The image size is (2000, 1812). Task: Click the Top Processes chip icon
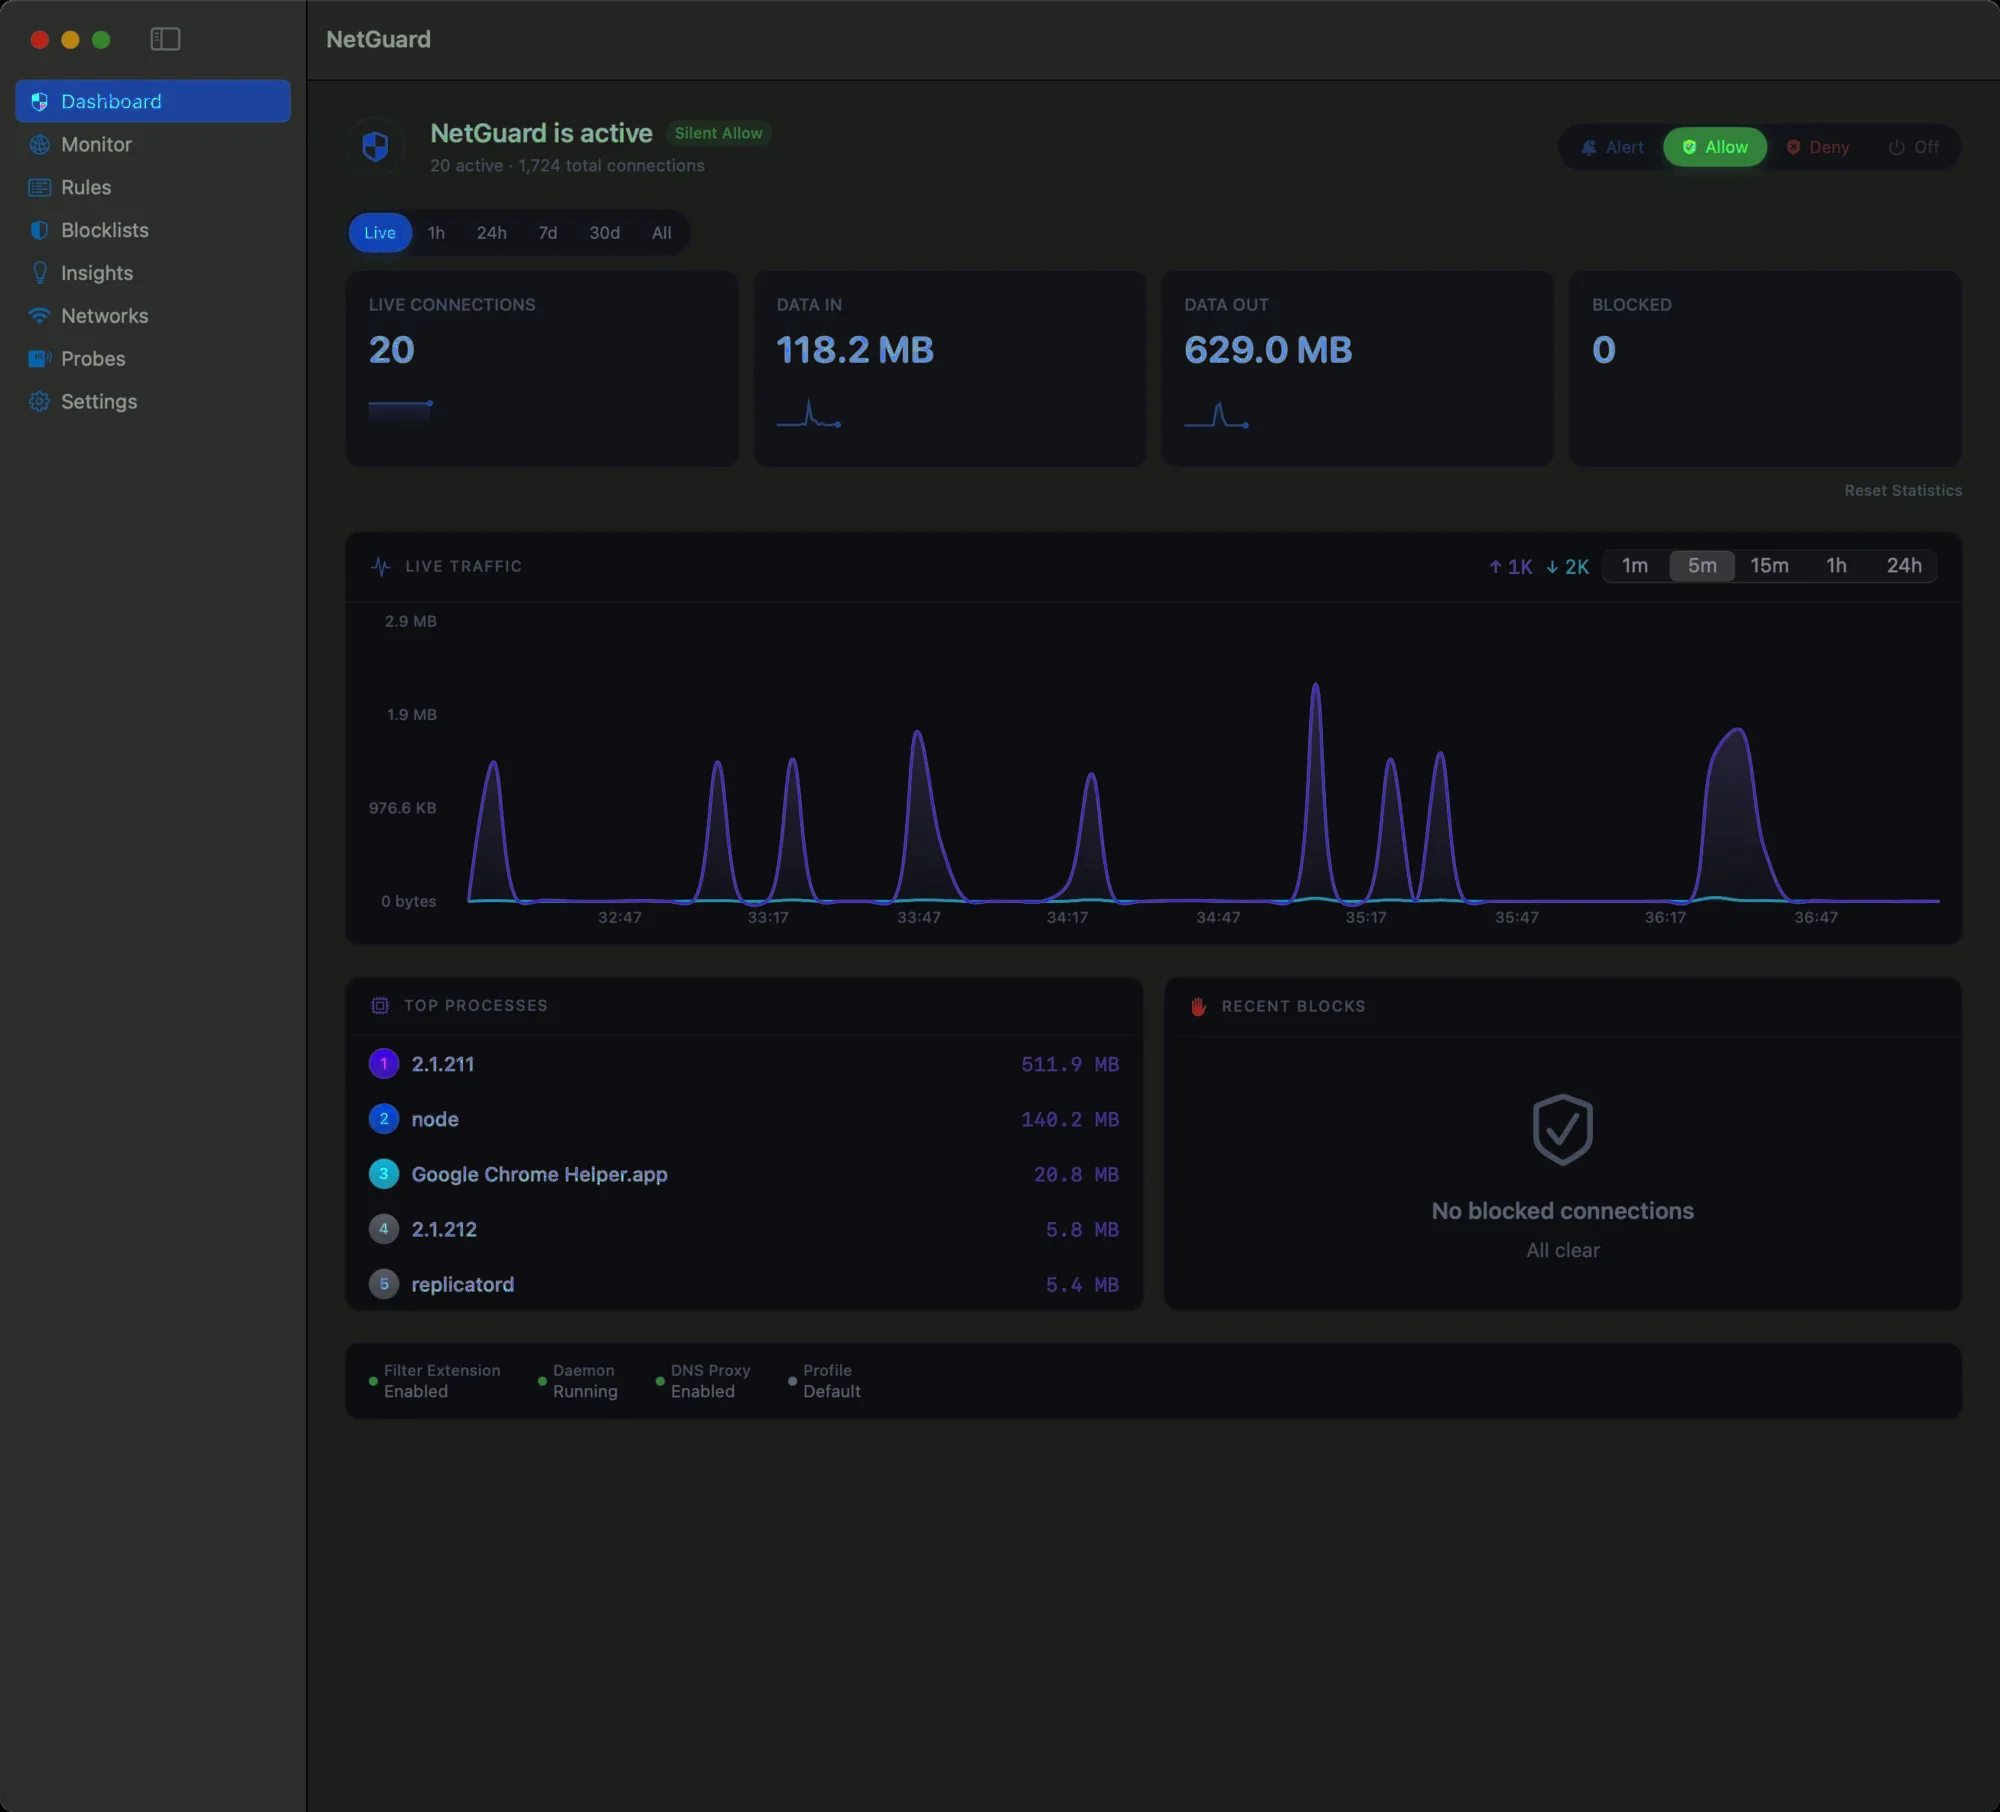point(380,1005)
